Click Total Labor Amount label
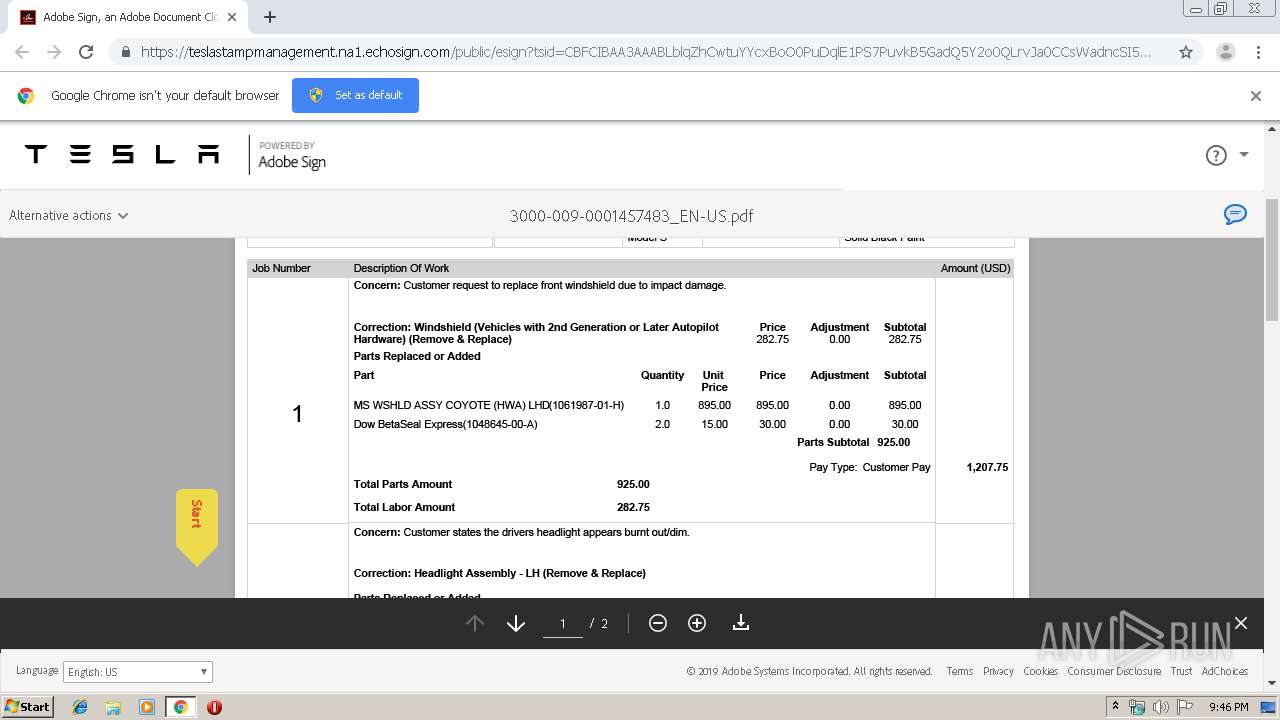 (404, 507)
